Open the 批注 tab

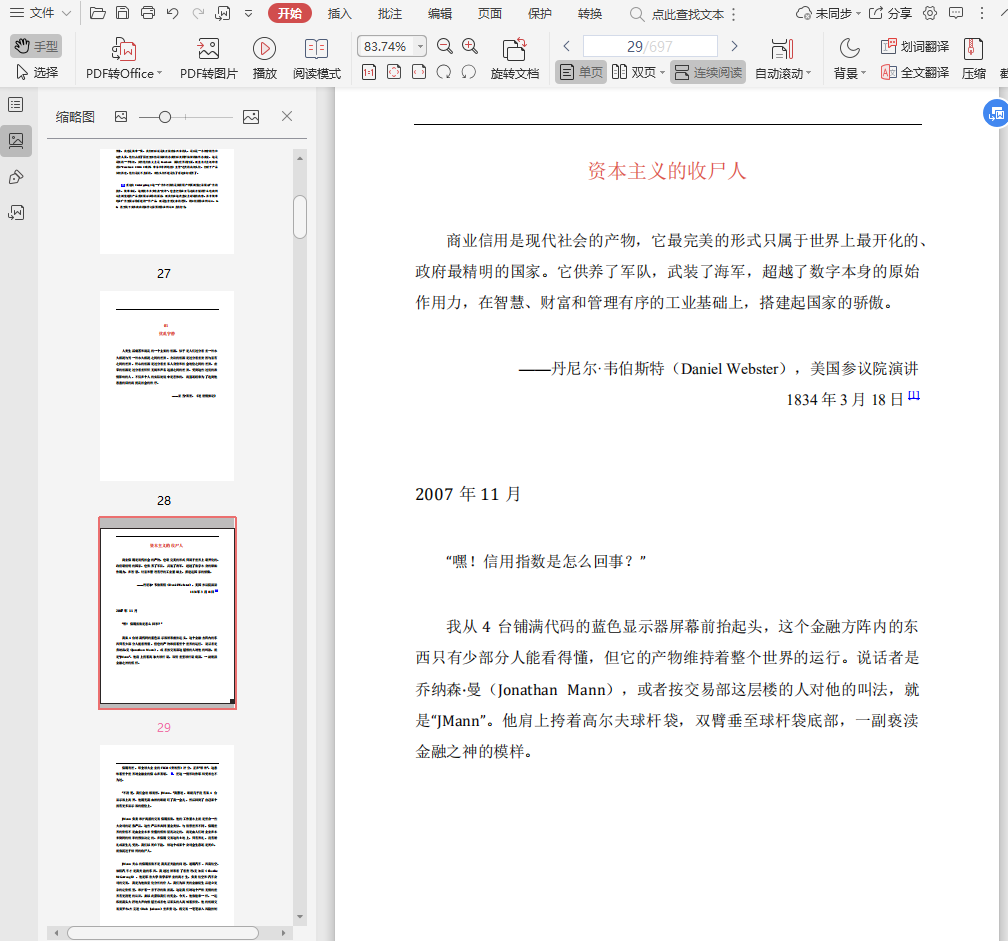[390, 13]
